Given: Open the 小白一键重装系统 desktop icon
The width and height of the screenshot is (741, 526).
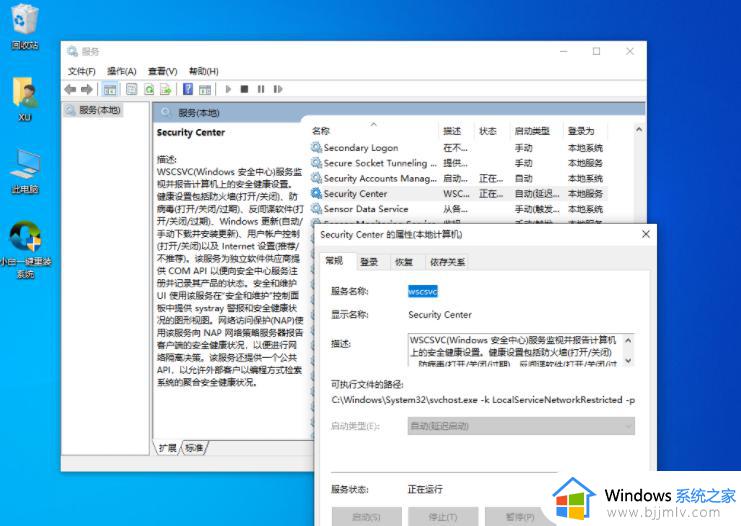Looking at the screenshot, I should [26, 250].
